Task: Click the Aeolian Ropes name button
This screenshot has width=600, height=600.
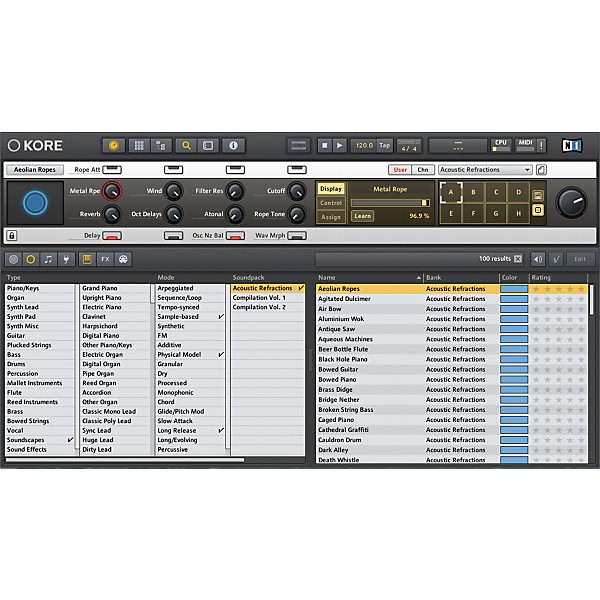Action: (34, 170)
